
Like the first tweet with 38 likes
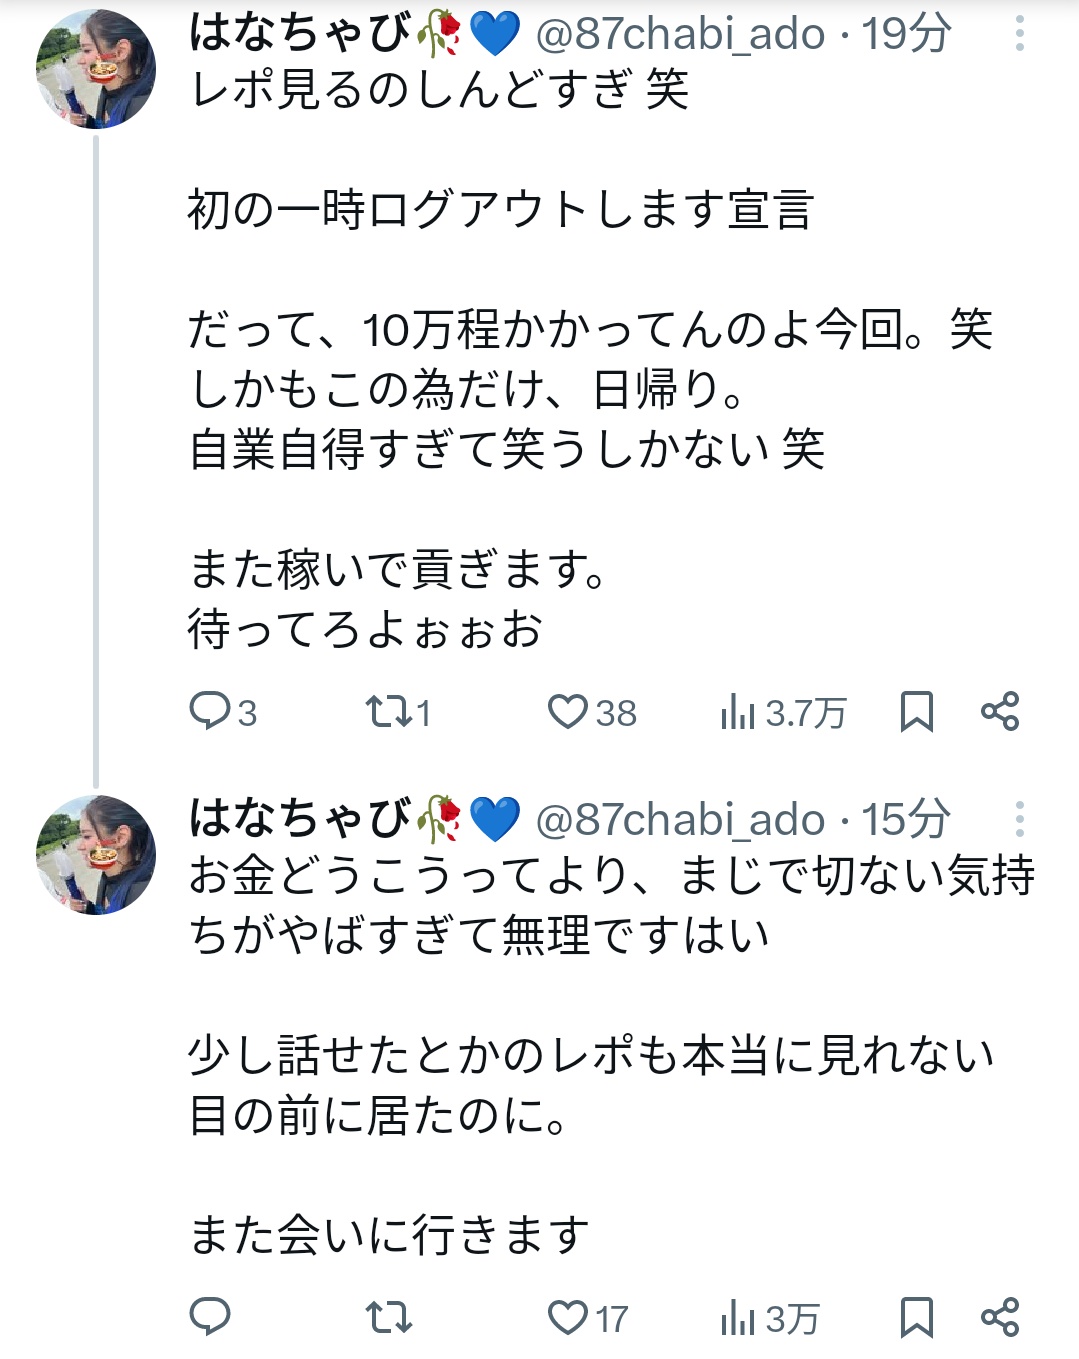pos(592,712)
